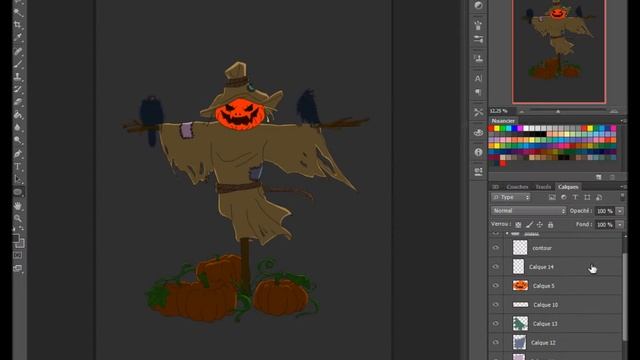Select the Calques tab
Screen dimensions: 640x360
pyautogui.click(x=568, y=187)
